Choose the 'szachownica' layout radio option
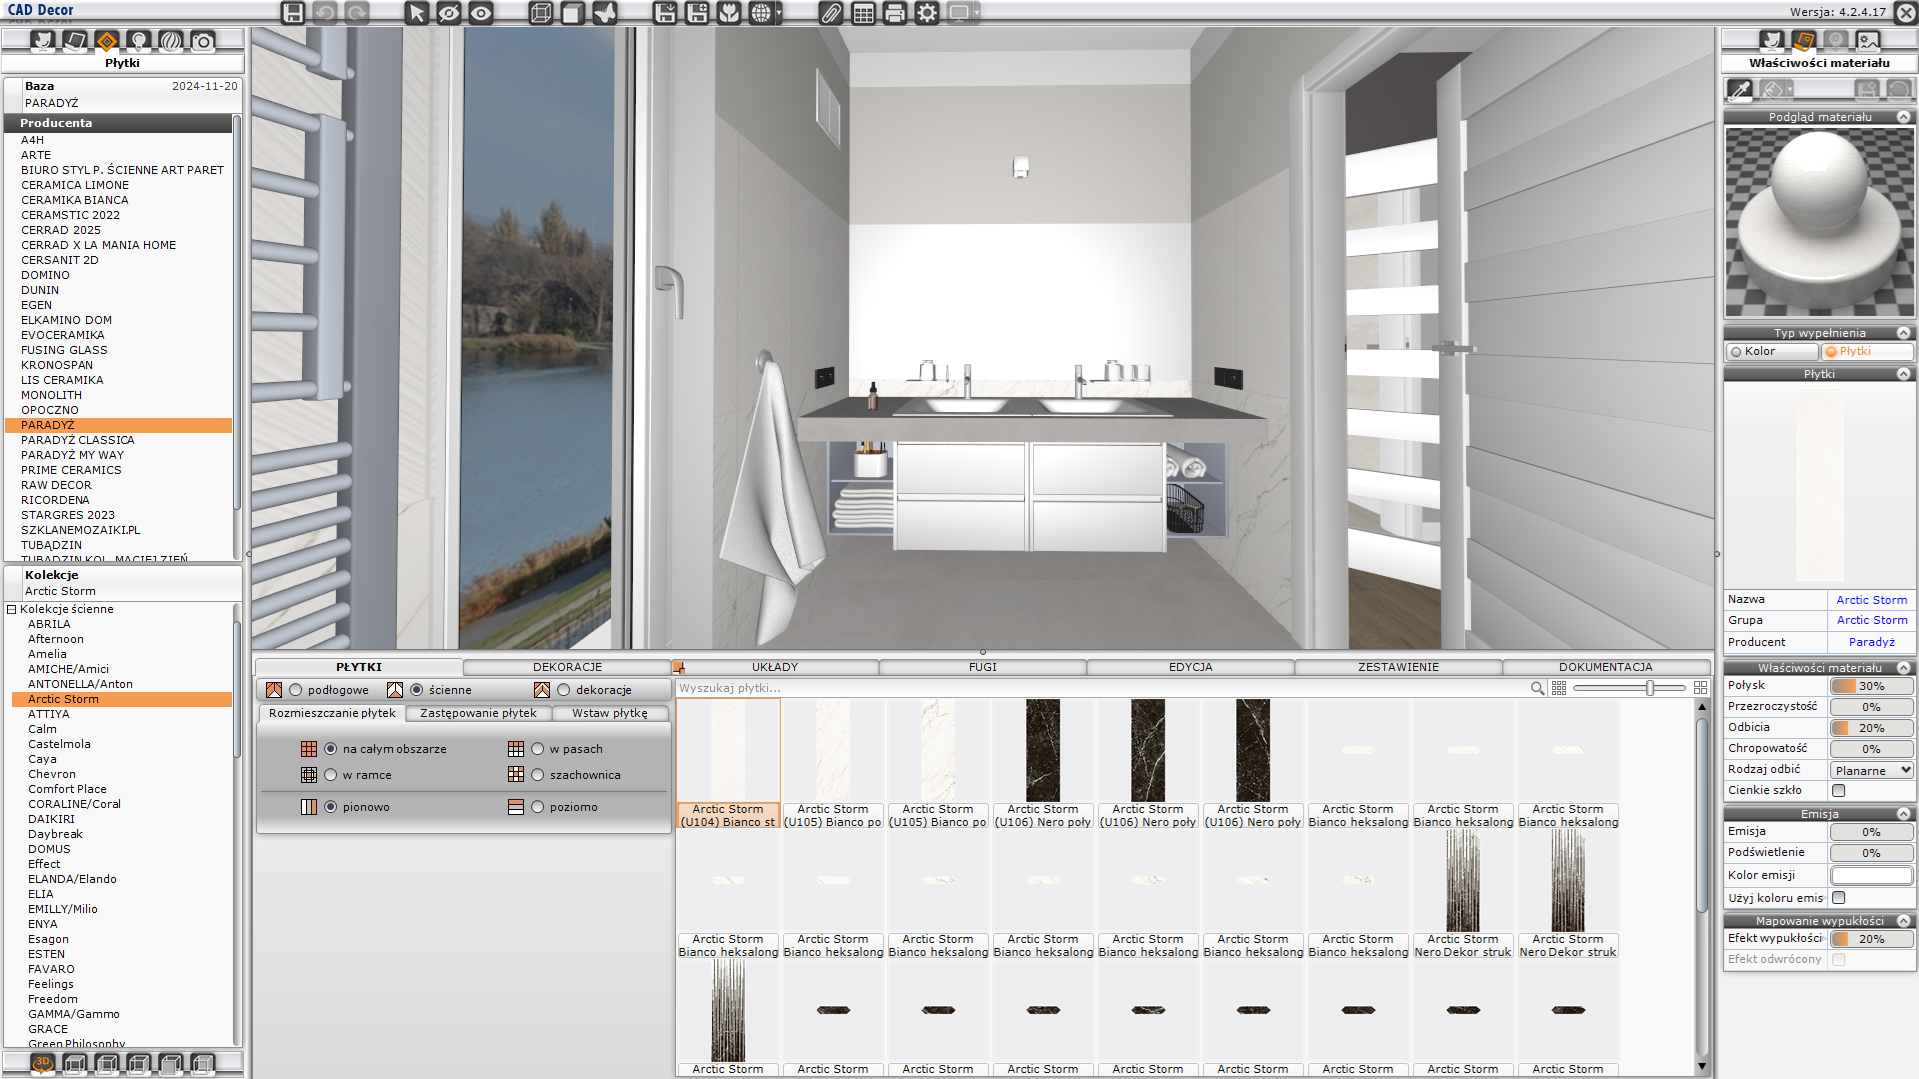Image resolution: width=1919 pixels, height=1079 pixels. (538, 775)
